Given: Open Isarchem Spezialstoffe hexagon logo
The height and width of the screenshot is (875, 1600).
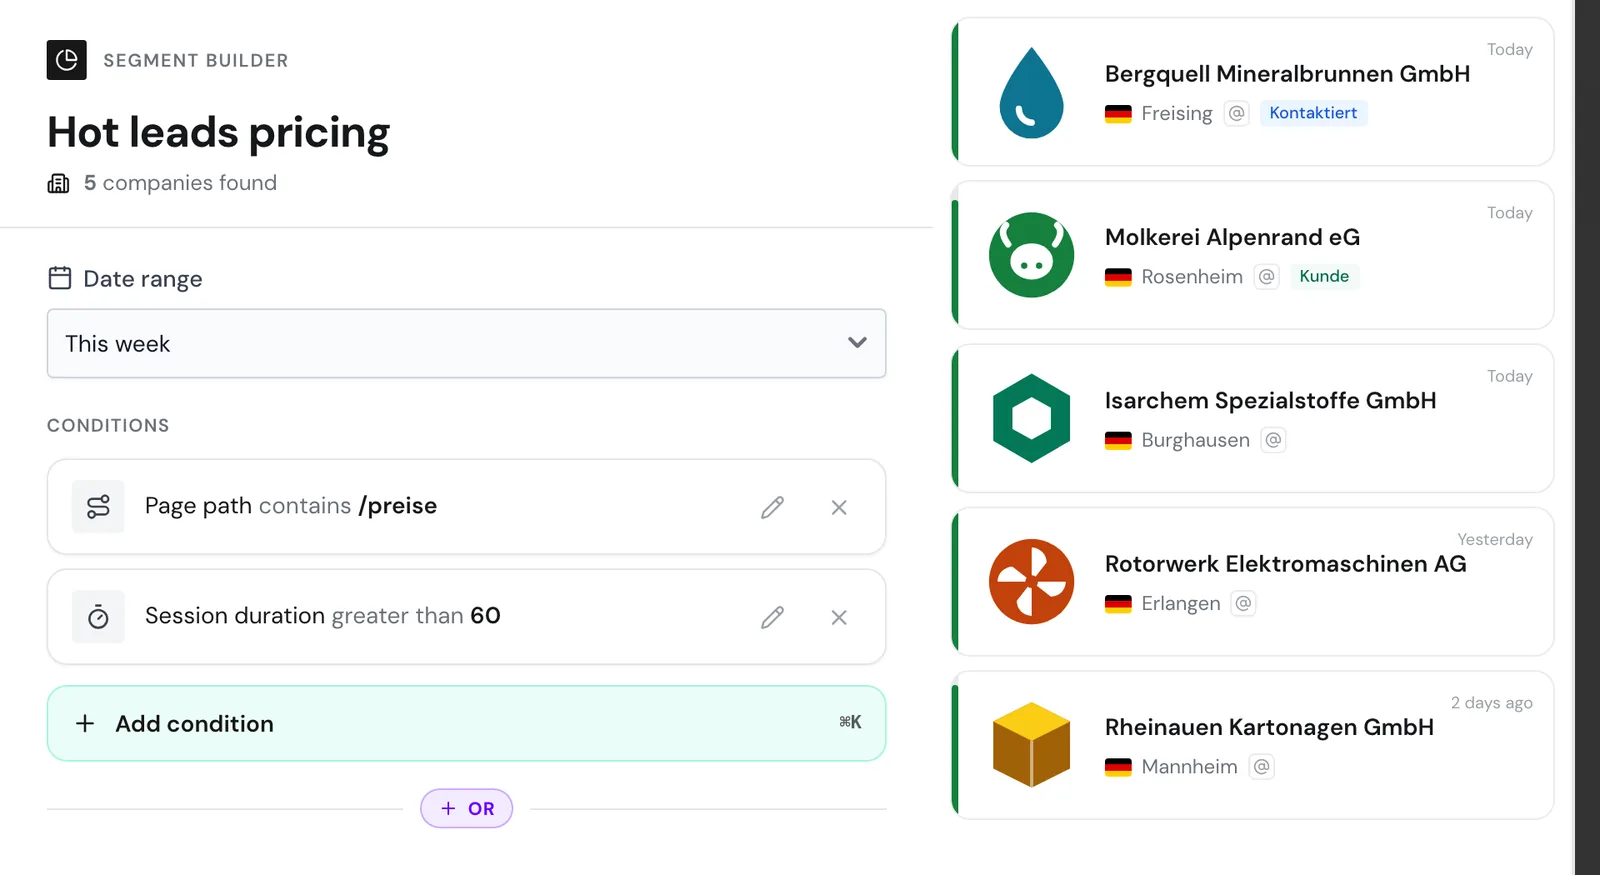Looking at the screenshot, I should point(1031,418).
